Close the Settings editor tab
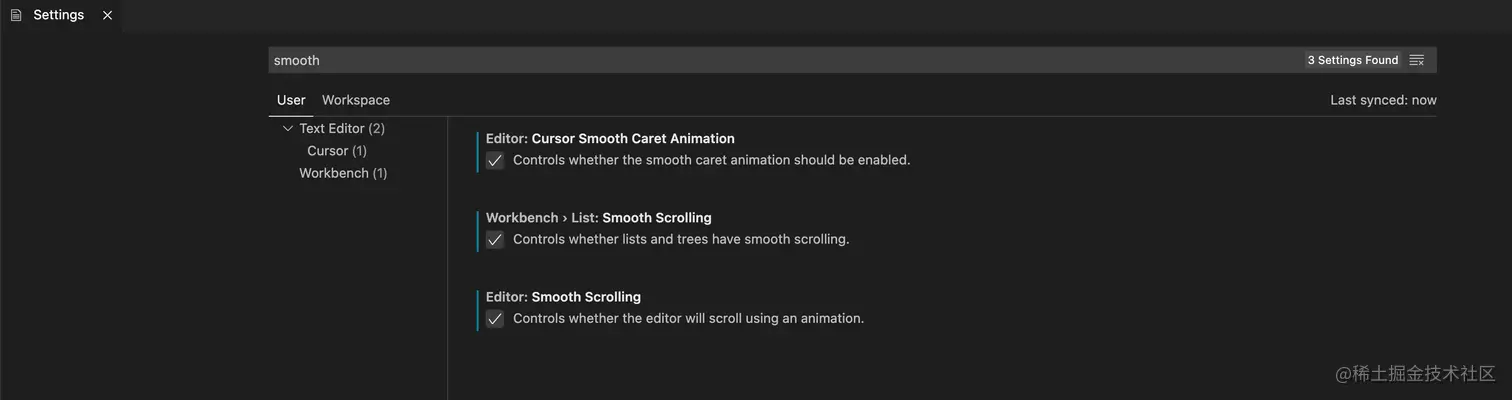This screenshot has width=1512, height=400. click(x=107, y=15)
